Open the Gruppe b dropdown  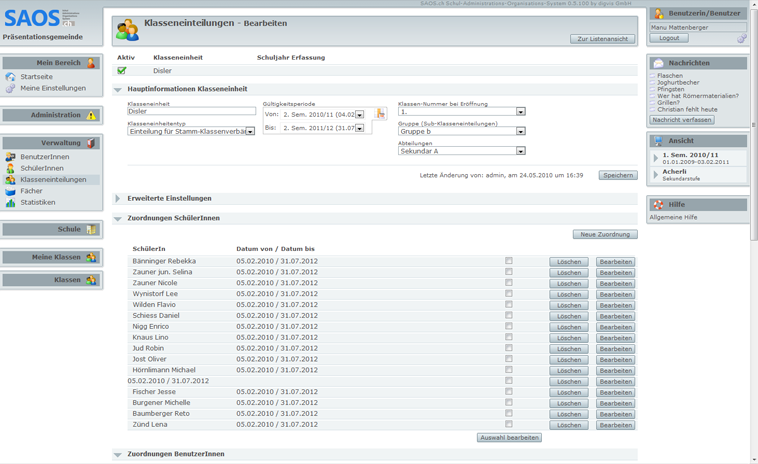pos(521,131)
